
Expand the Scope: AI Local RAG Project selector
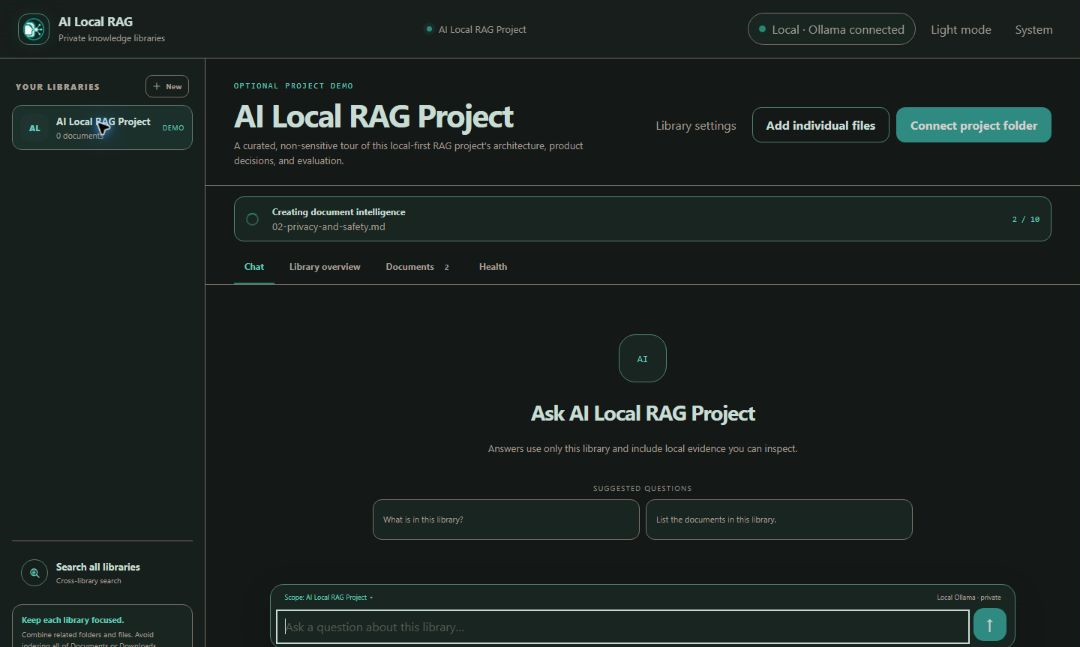329,597
